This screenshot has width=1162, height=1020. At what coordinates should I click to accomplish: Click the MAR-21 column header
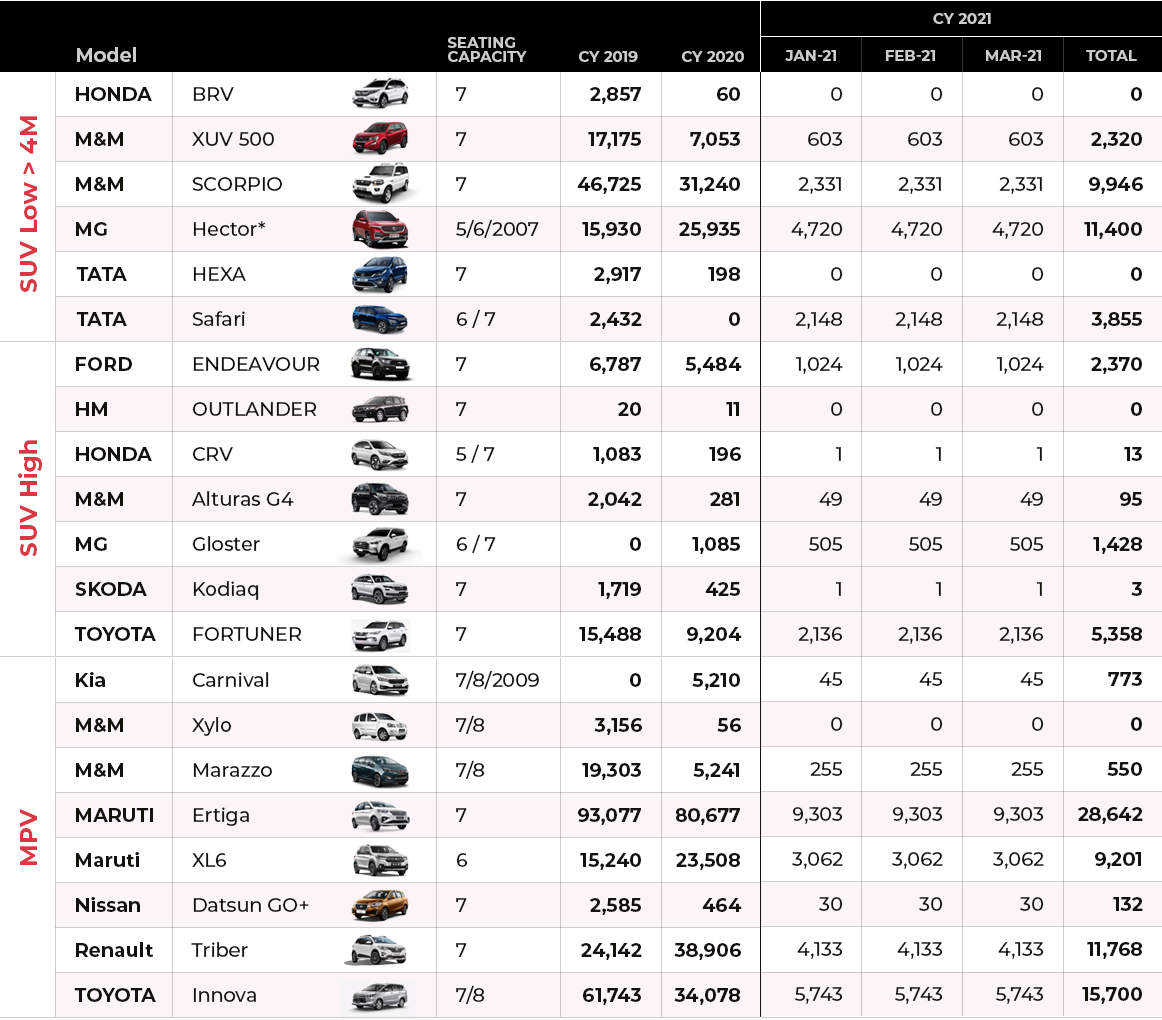(x=1012, y=56)
